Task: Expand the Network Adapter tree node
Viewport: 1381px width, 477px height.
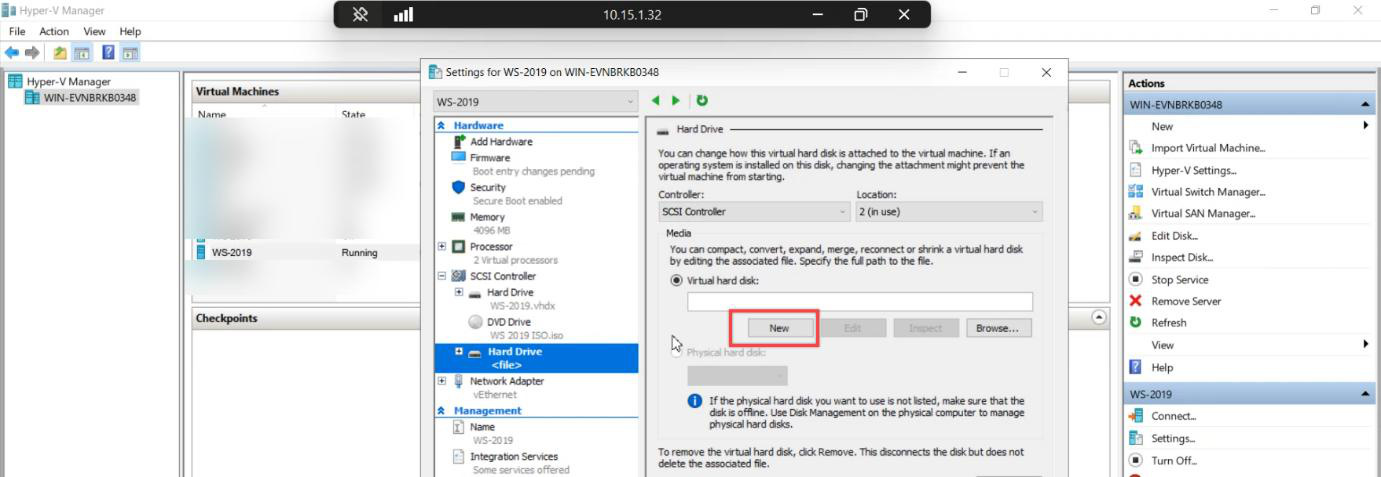Action: (x=443, y=381)
